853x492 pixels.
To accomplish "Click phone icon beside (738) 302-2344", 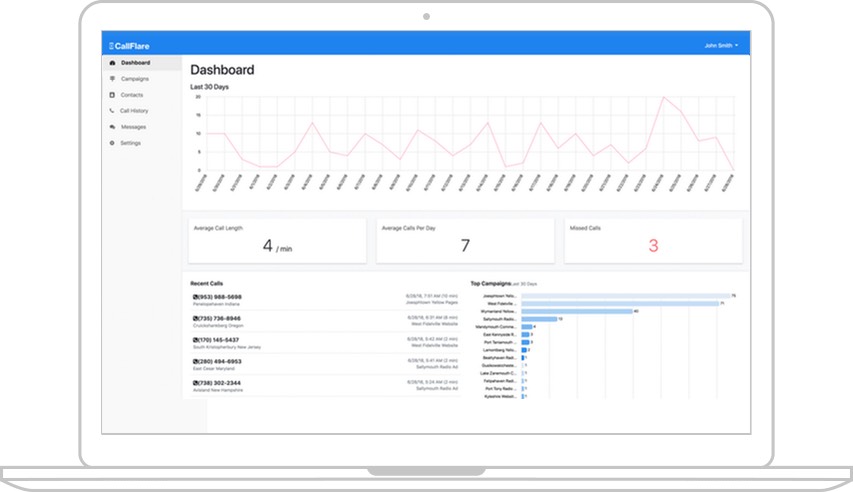I will [x=195, y=383].
